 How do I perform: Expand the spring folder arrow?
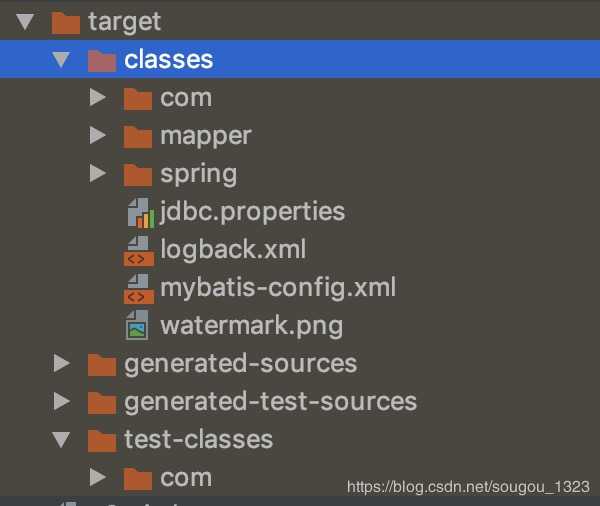[97, 174]
